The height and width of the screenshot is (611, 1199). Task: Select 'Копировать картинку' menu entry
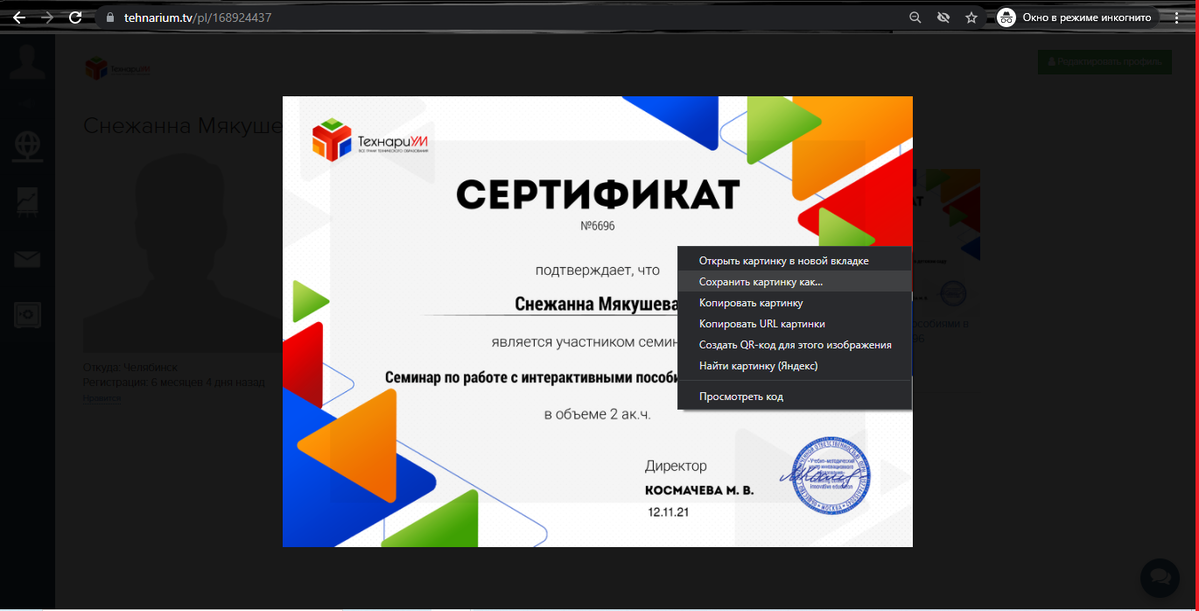(x=794, y=303)
